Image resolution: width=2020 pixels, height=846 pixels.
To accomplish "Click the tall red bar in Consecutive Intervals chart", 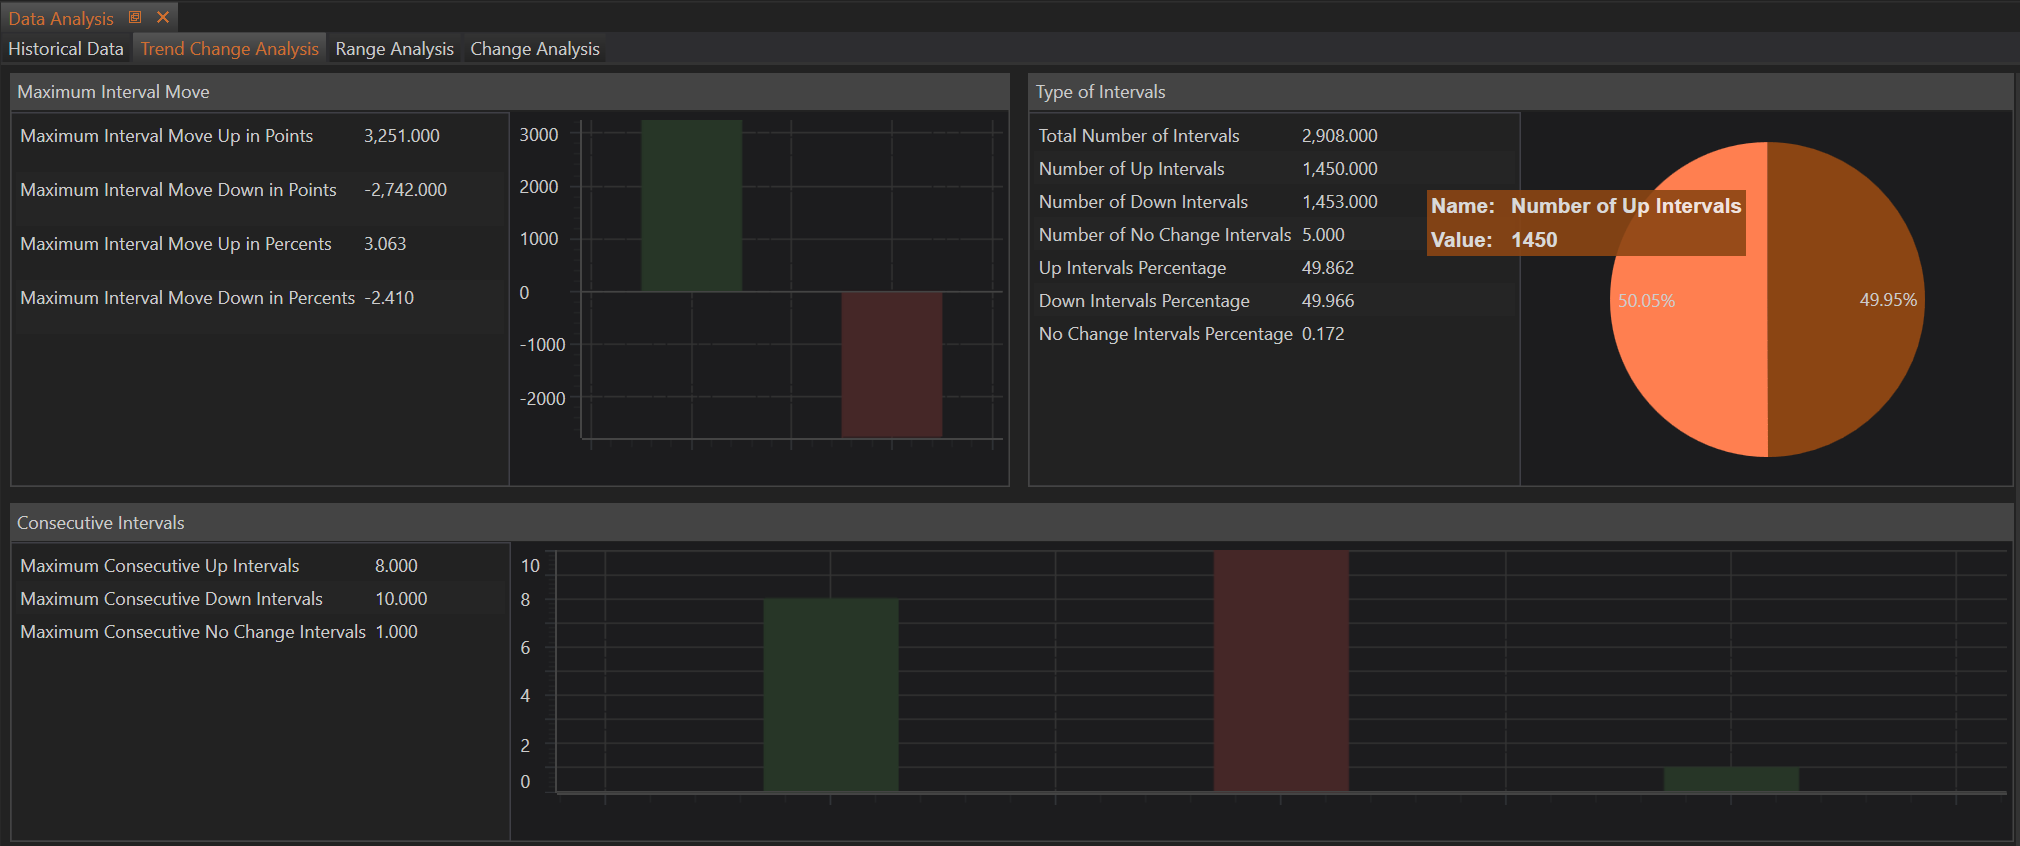I will [x=1280, y=670].
